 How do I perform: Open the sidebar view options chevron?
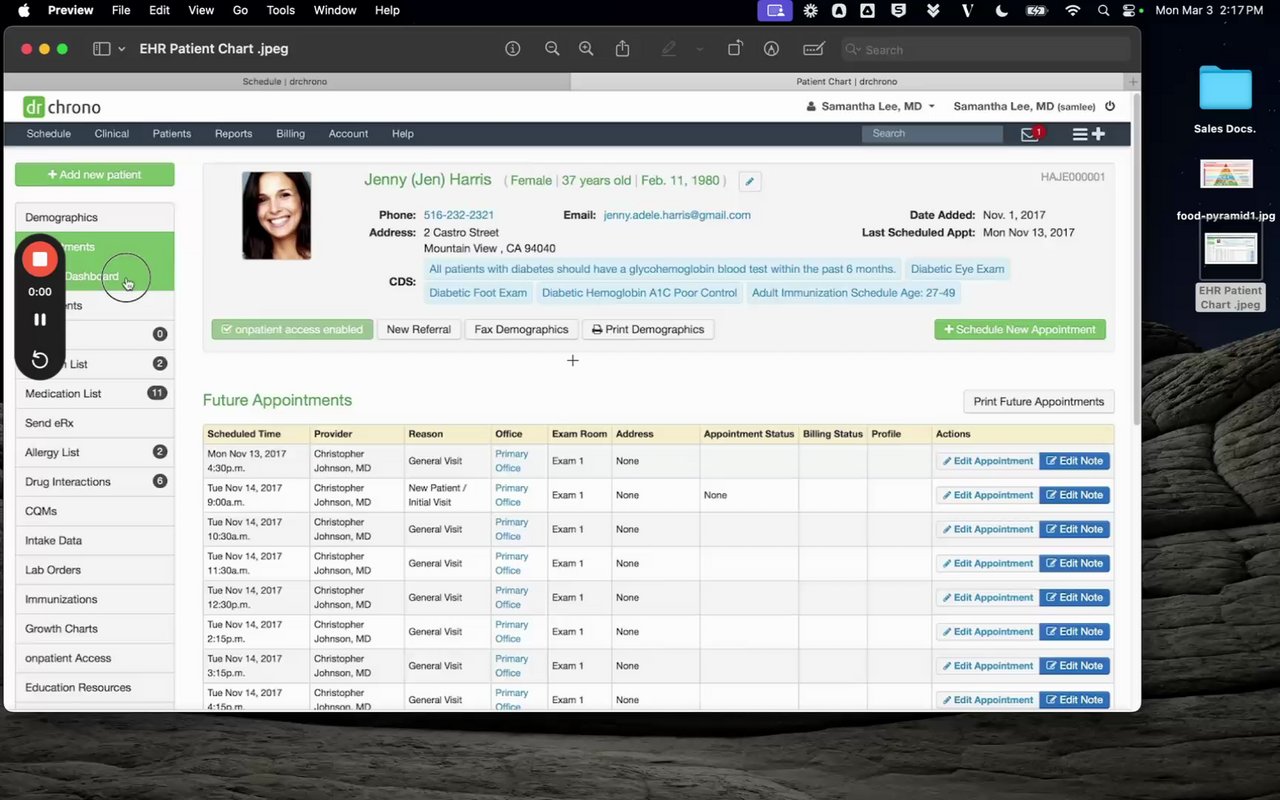click(122, 49)
